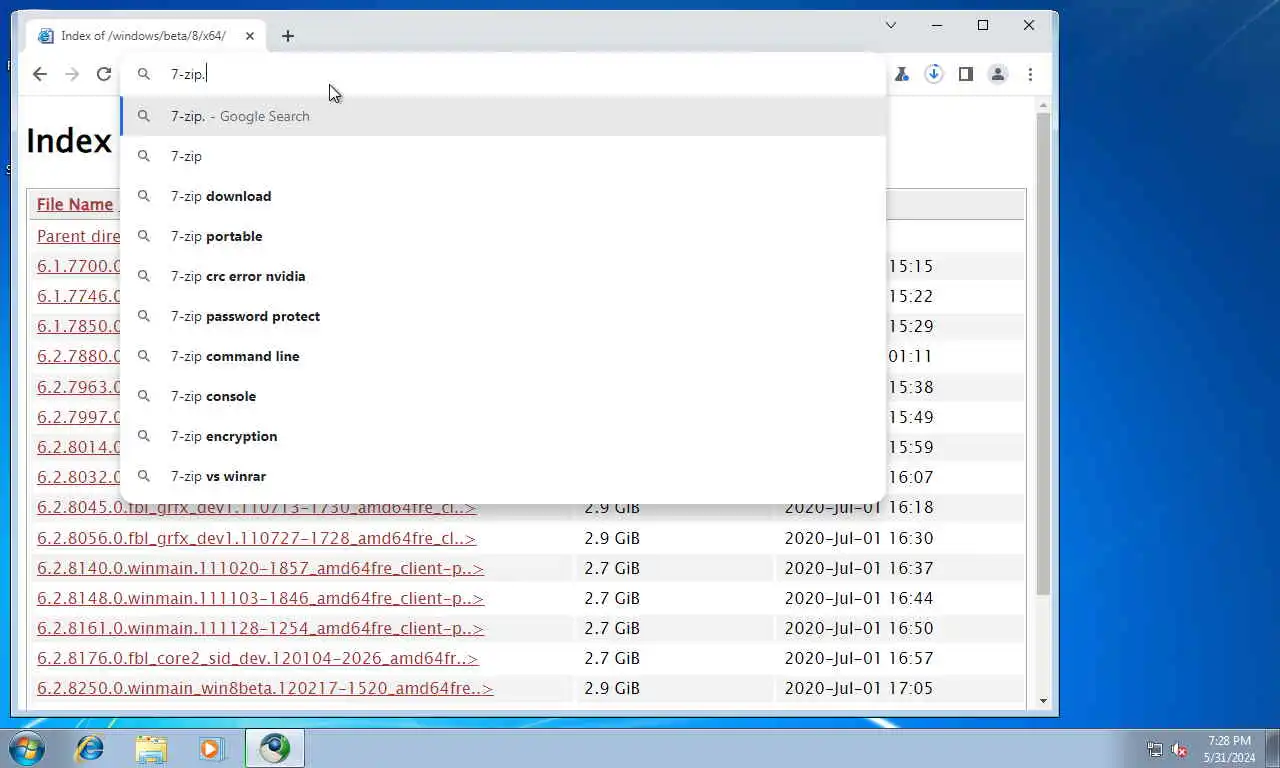Open the Chrome labs flask icon
The image size is (1280, 768).
click(x=902, y=74)
